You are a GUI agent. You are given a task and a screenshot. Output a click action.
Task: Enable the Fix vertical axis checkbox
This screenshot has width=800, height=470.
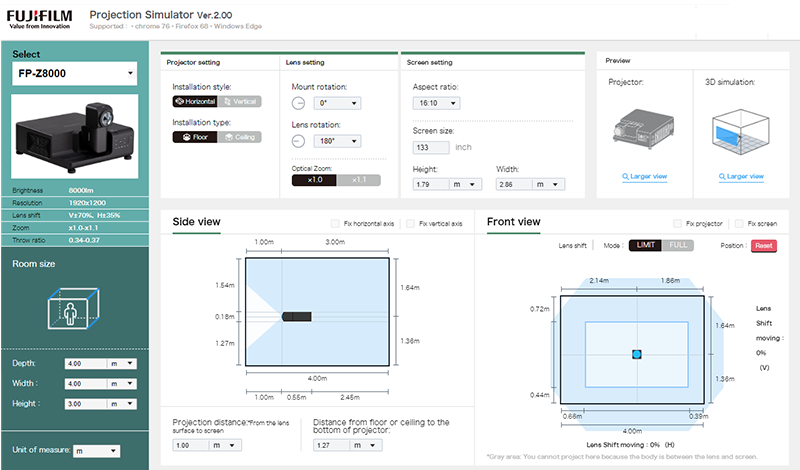click(x=411, y=224)
